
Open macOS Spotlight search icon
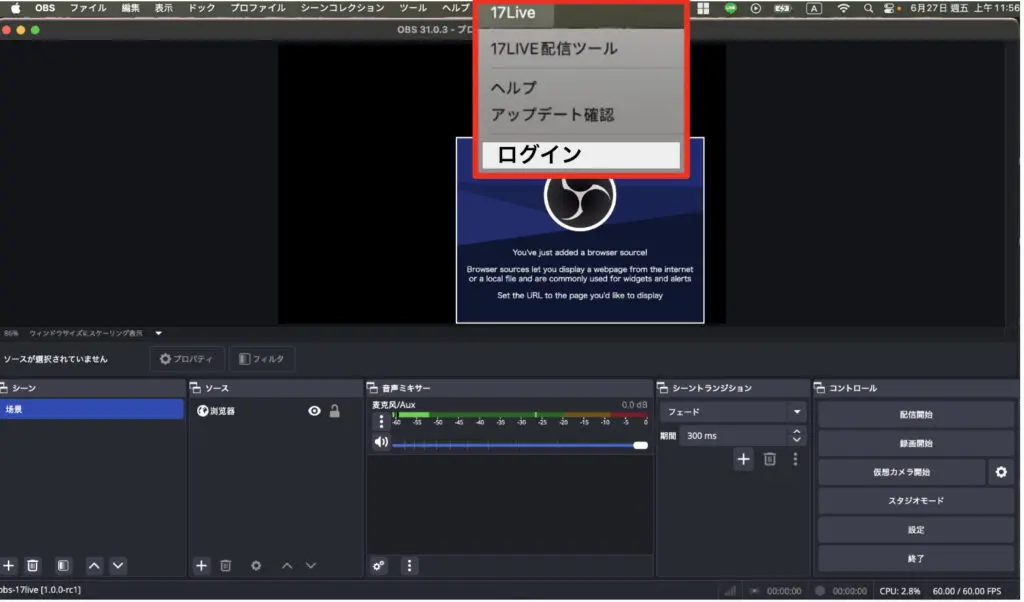pyautogui.click(x=868, y=8)
